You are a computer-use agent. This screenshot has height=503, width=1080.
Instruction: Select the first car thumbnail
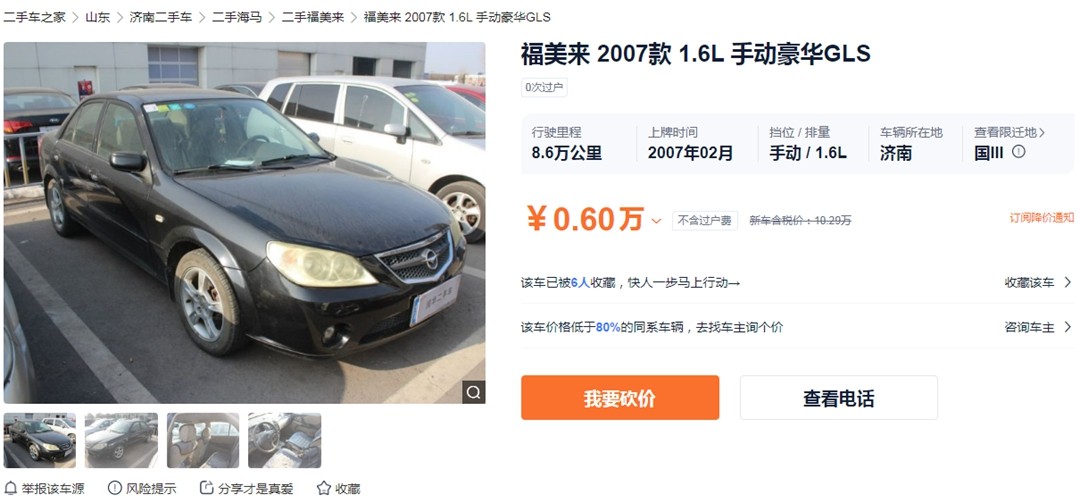pos(40,440)
